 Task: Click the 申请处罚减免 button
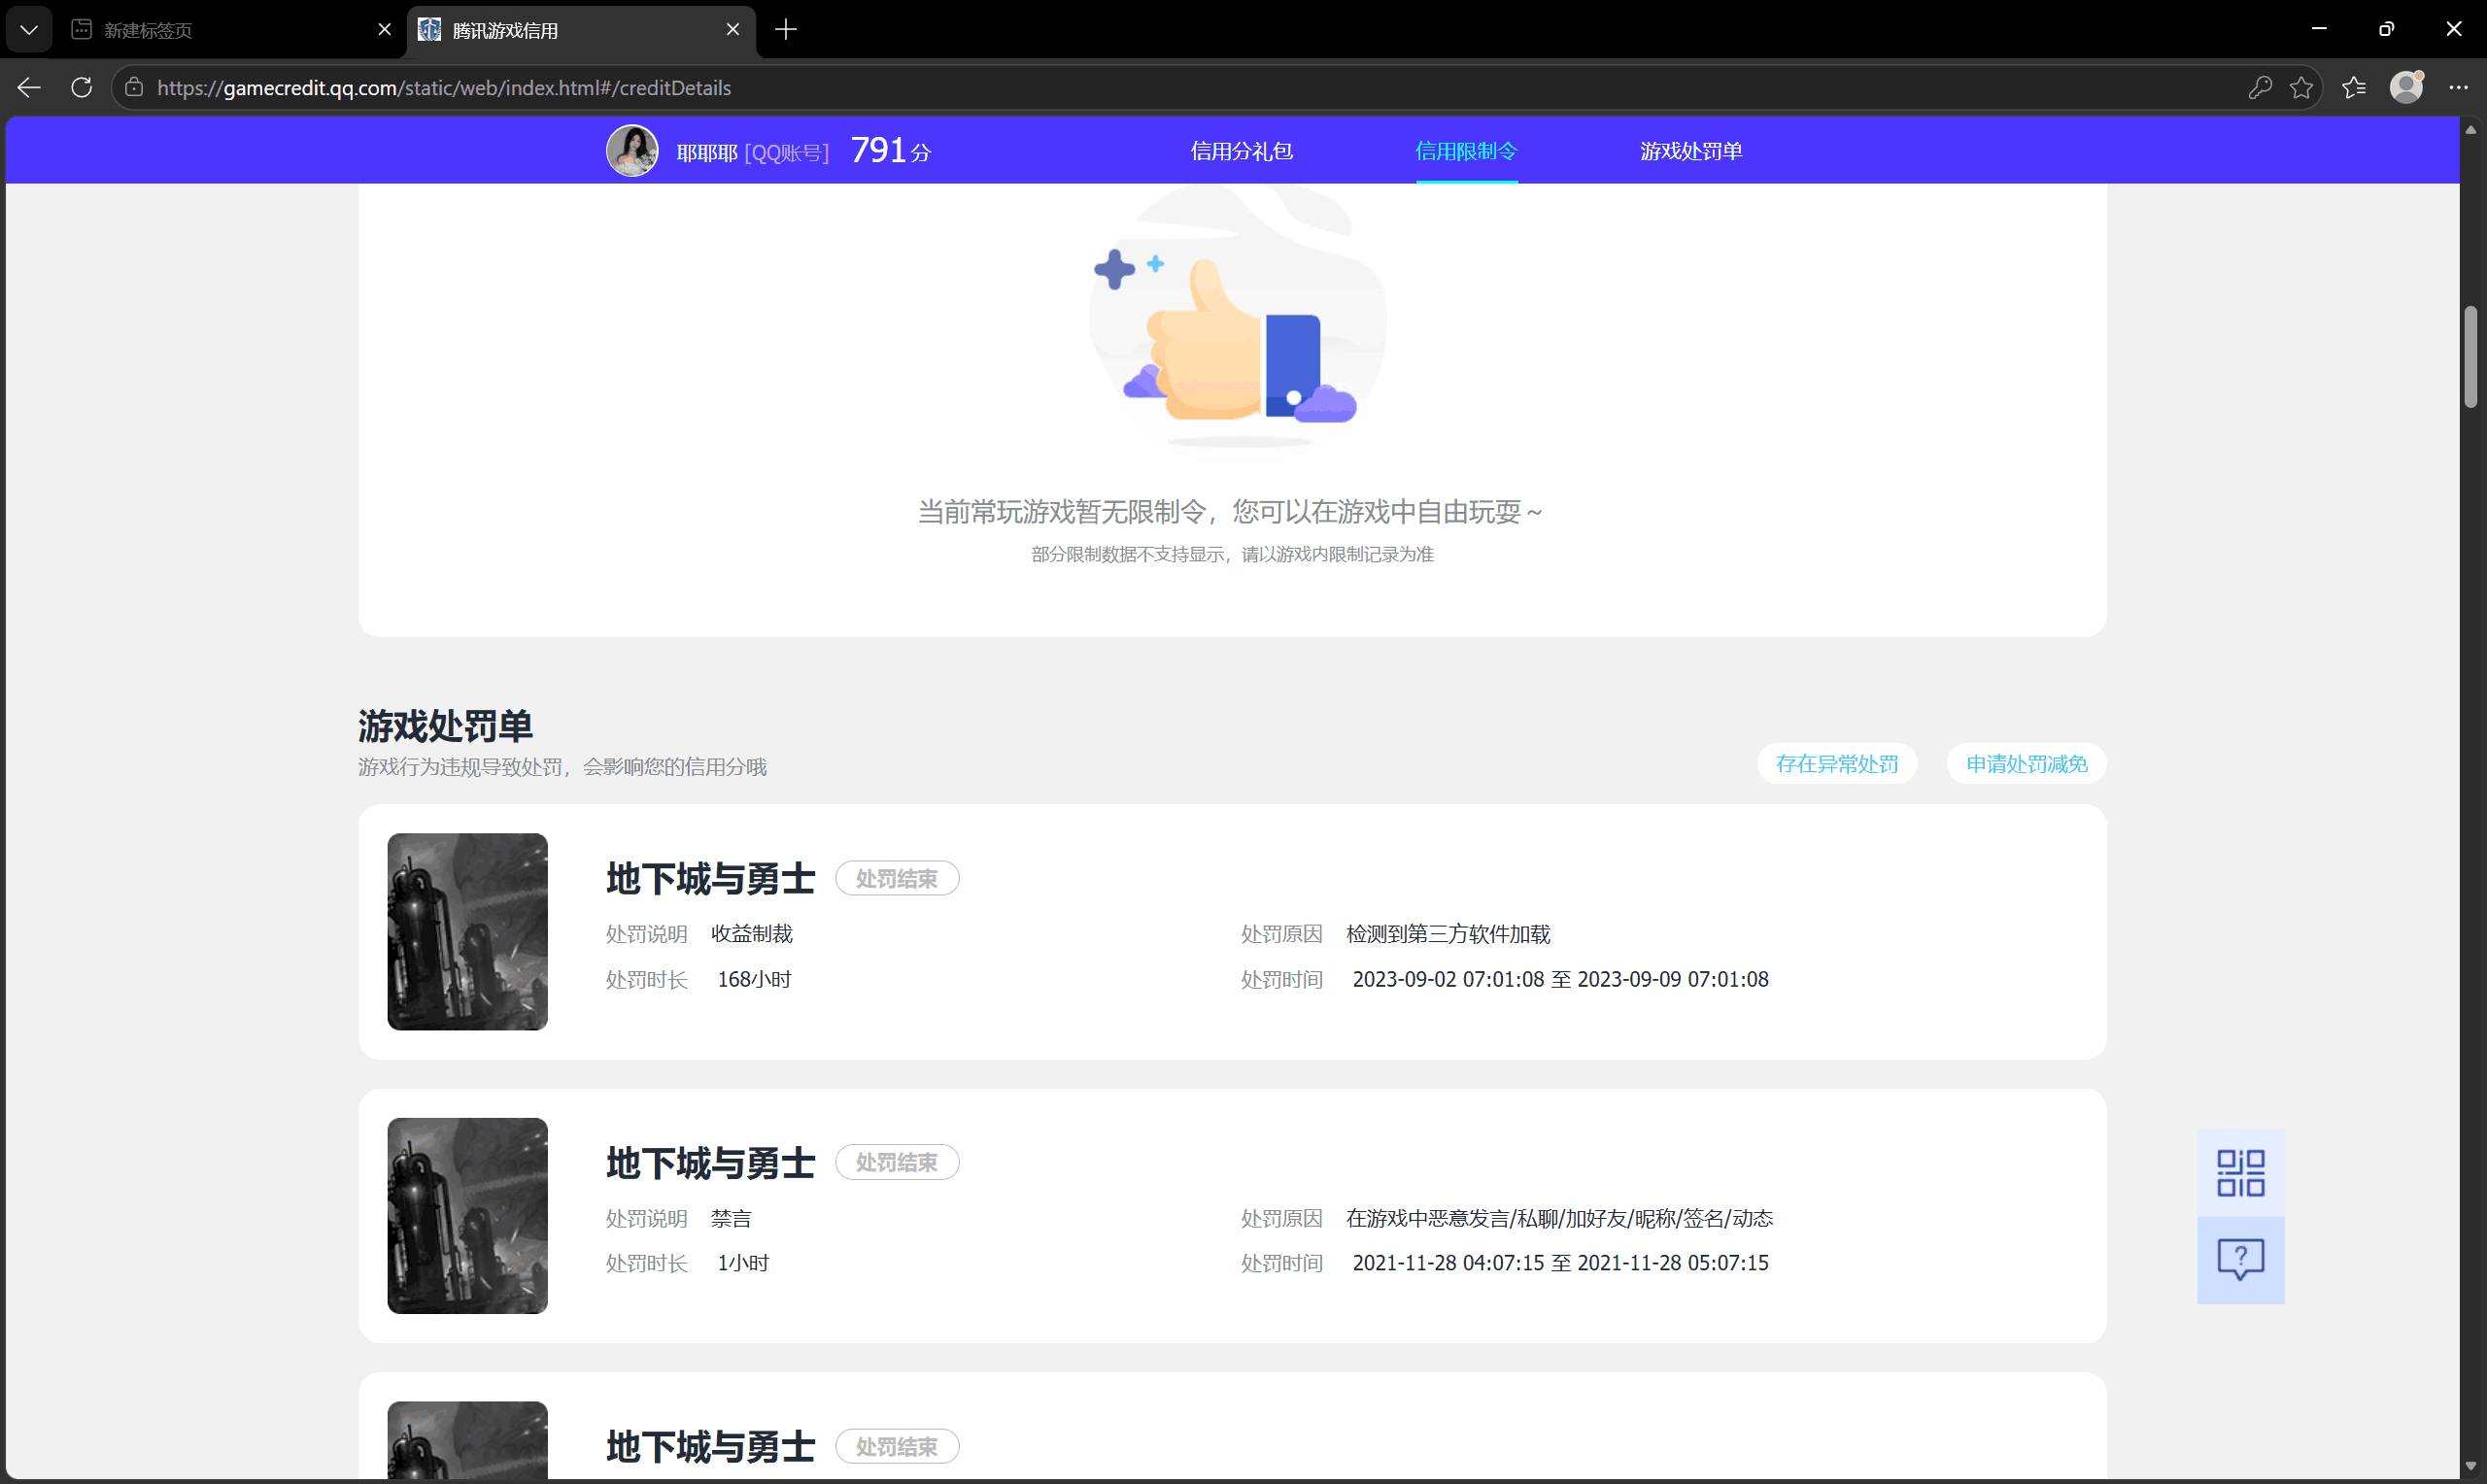click(2026, 764)
